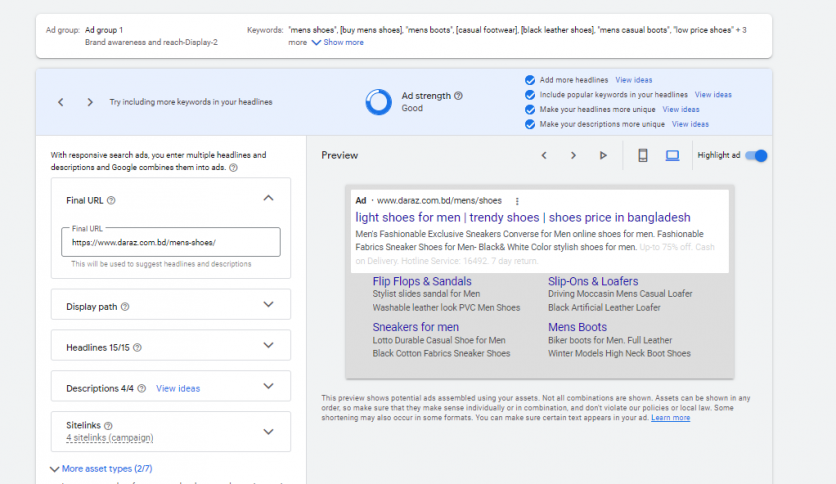View ideas for Add more headlines
Viewport: 836px width, 484px height.
(633, 80)
